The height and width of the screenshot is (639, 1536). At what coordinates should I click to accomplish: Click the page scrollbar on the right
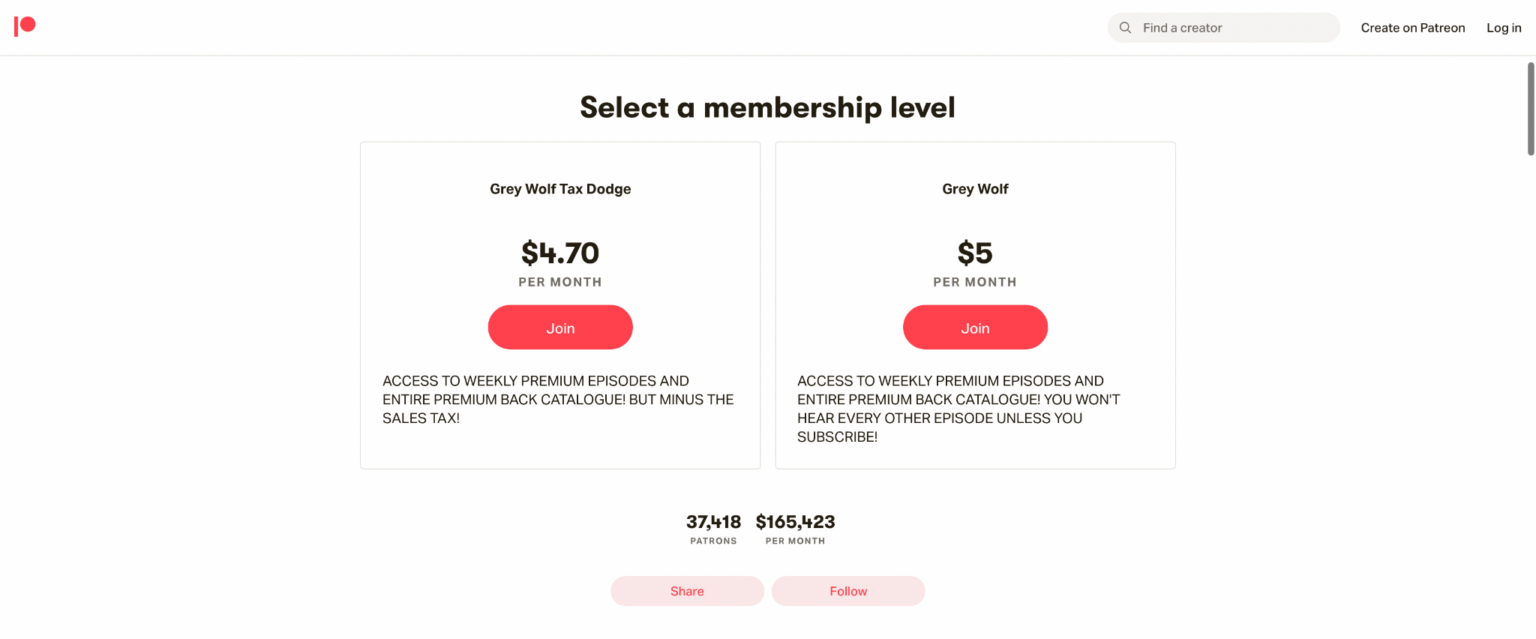tap(1529, 108)
